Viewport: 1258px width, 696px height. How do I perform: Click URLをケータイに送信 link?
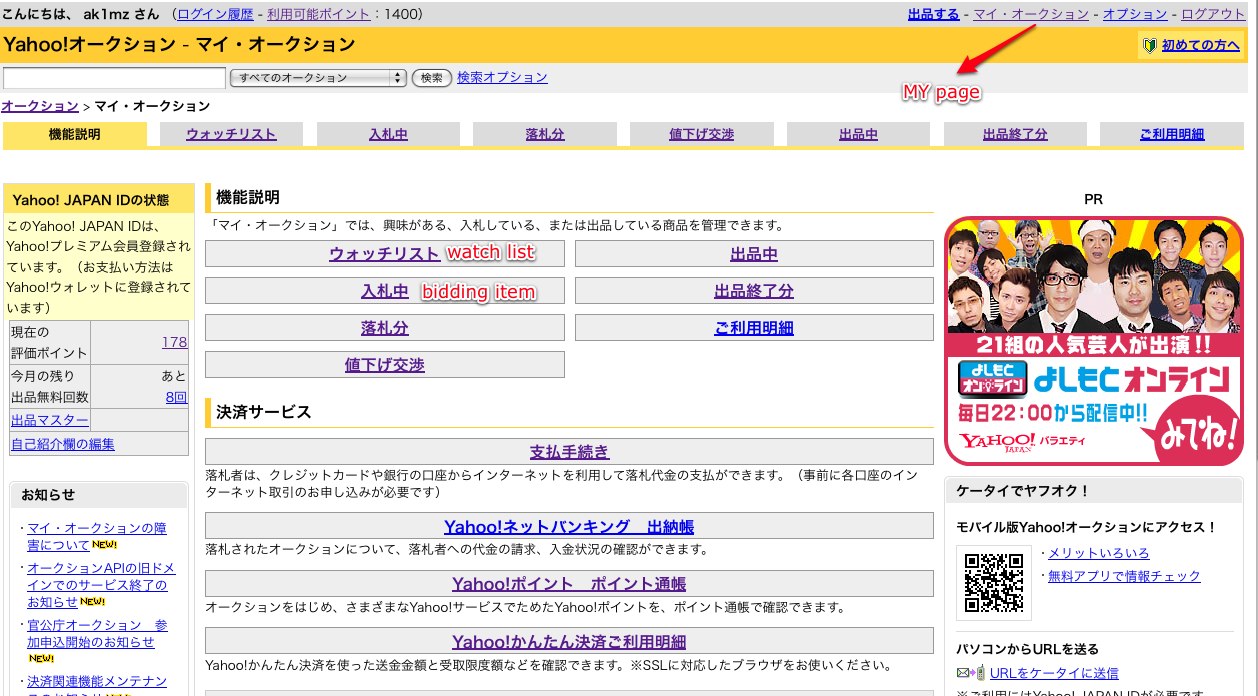[1054, 673]
